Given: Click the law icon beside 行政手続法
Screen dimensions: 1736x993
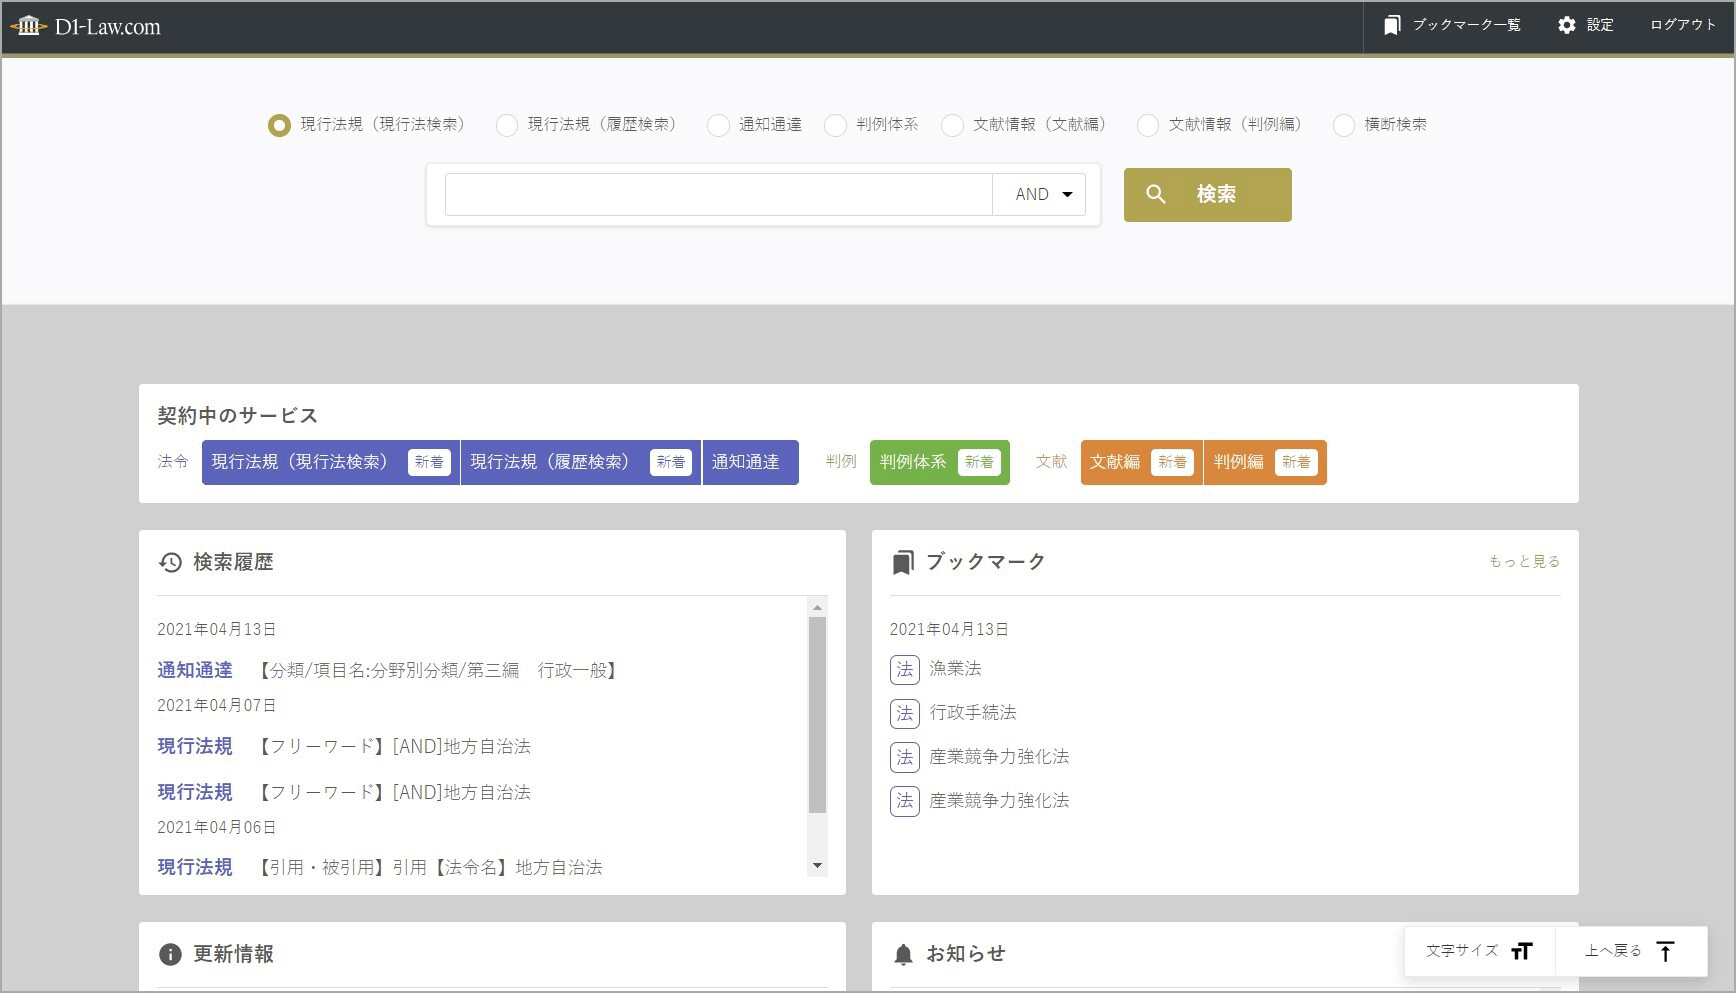Looking at the screenshot, I should pos(904,713).
